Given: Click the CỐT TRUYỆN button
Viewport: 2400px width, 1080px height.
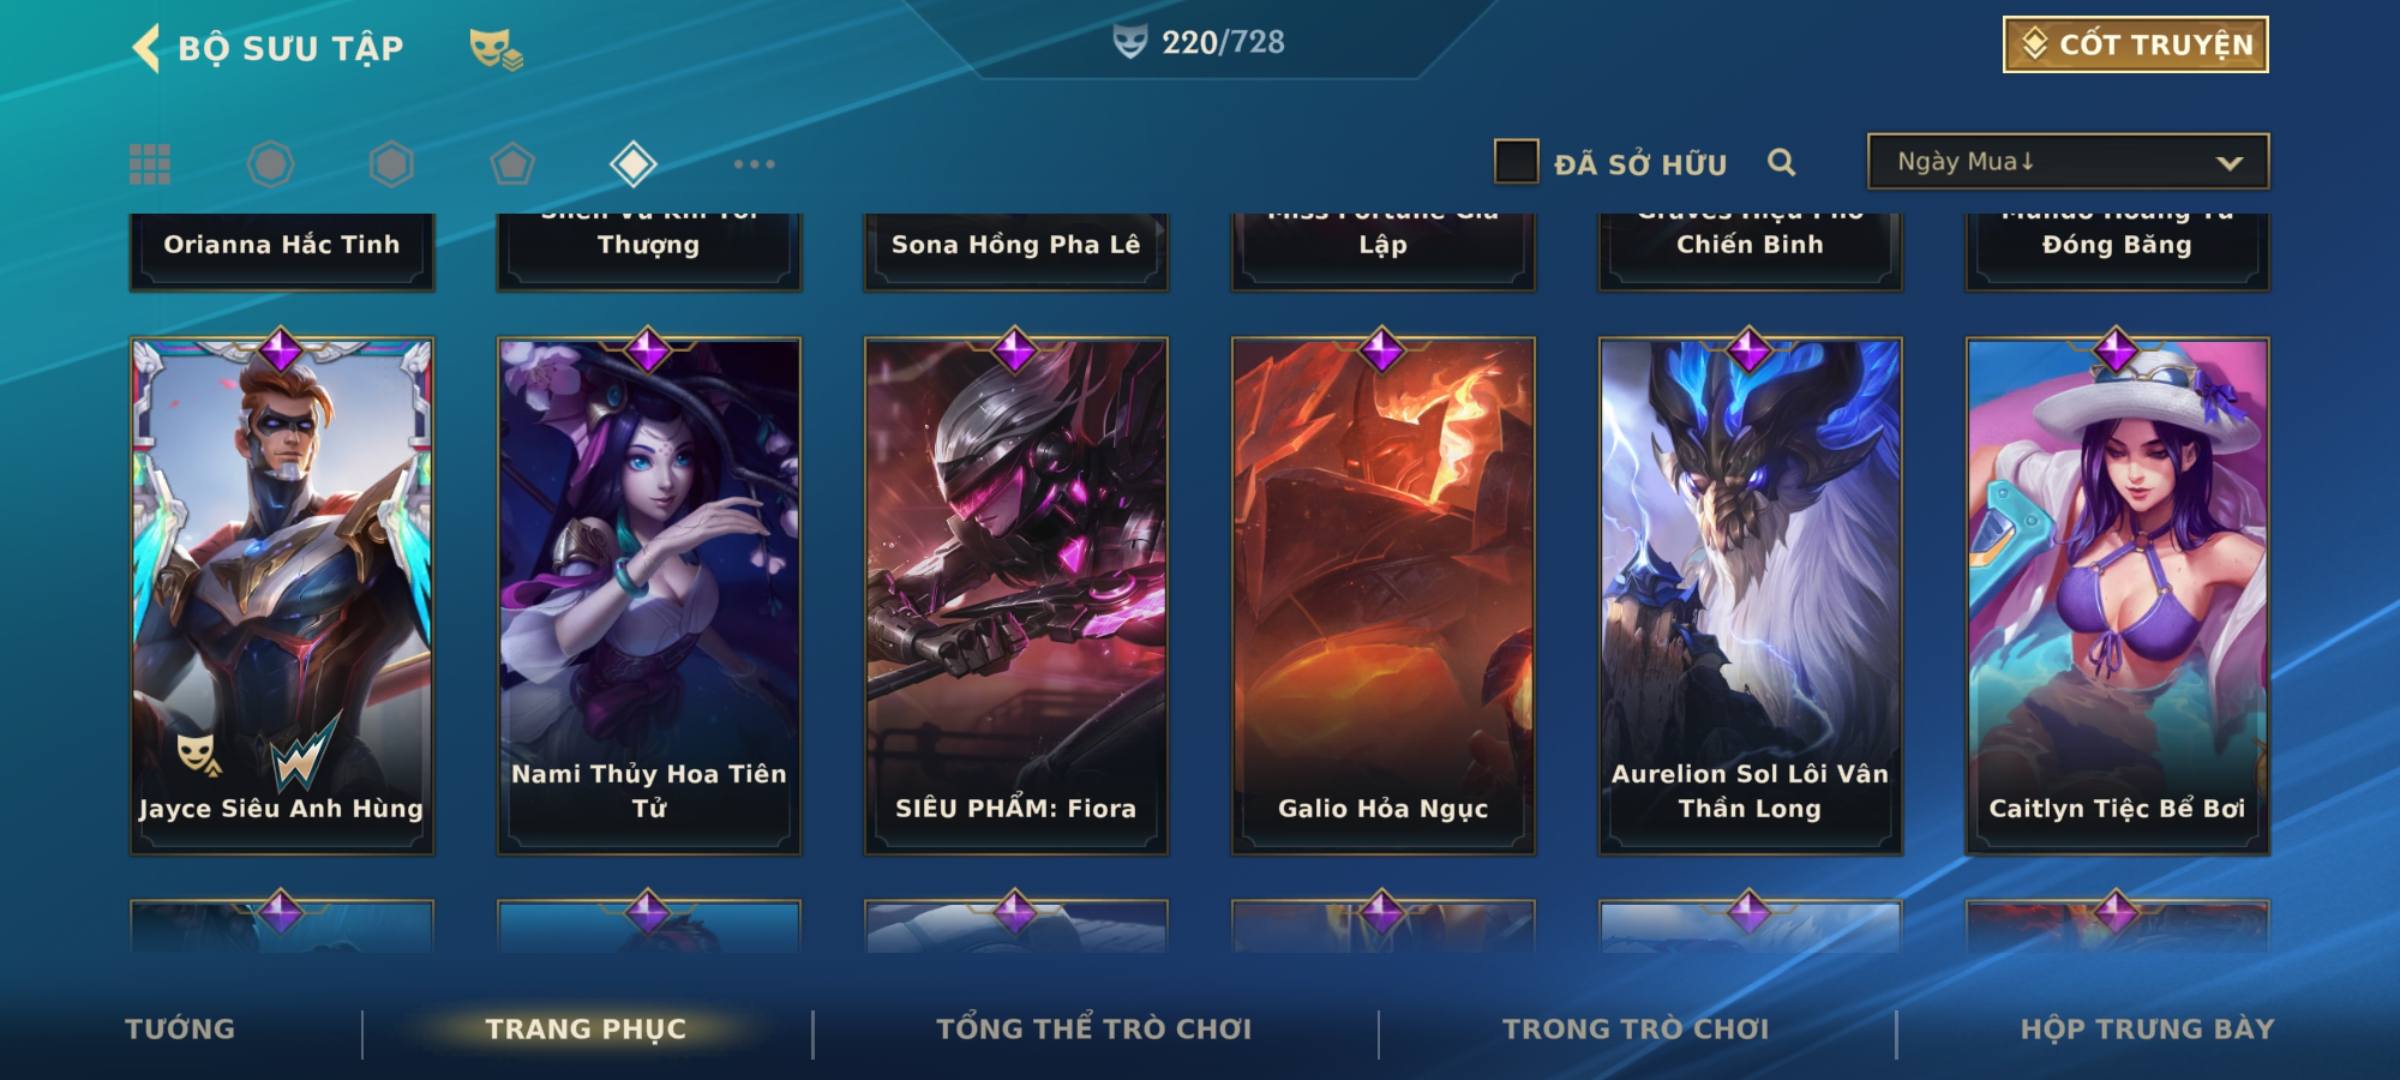Looking at the screenshot, I should [2135, 44].
